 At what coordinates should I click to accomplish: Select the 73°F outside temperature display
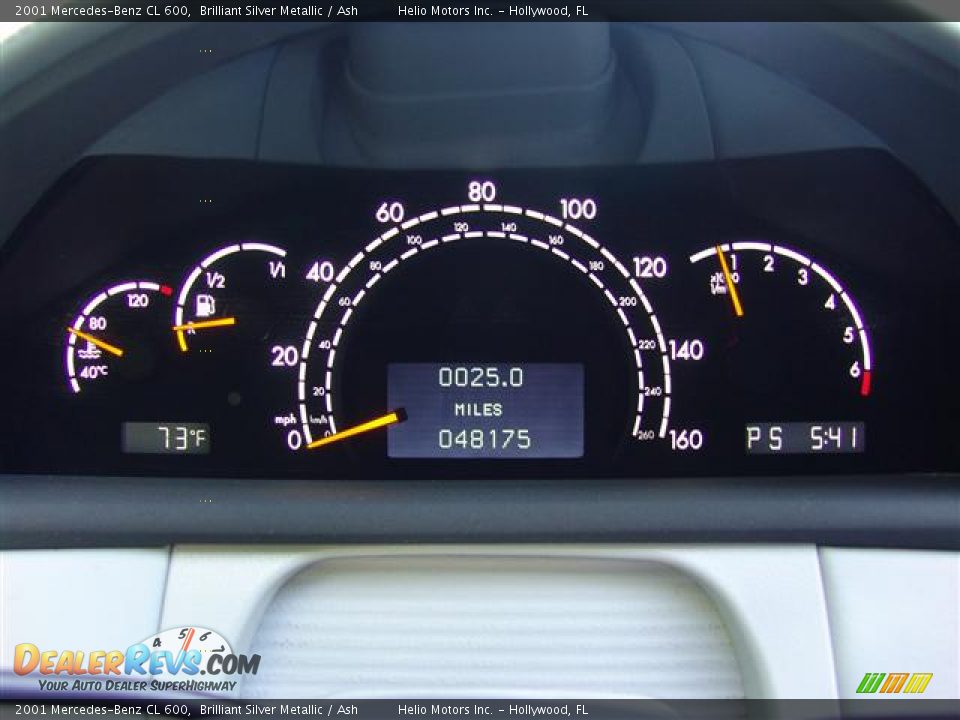pyautogui.click(x=166, y=438)
